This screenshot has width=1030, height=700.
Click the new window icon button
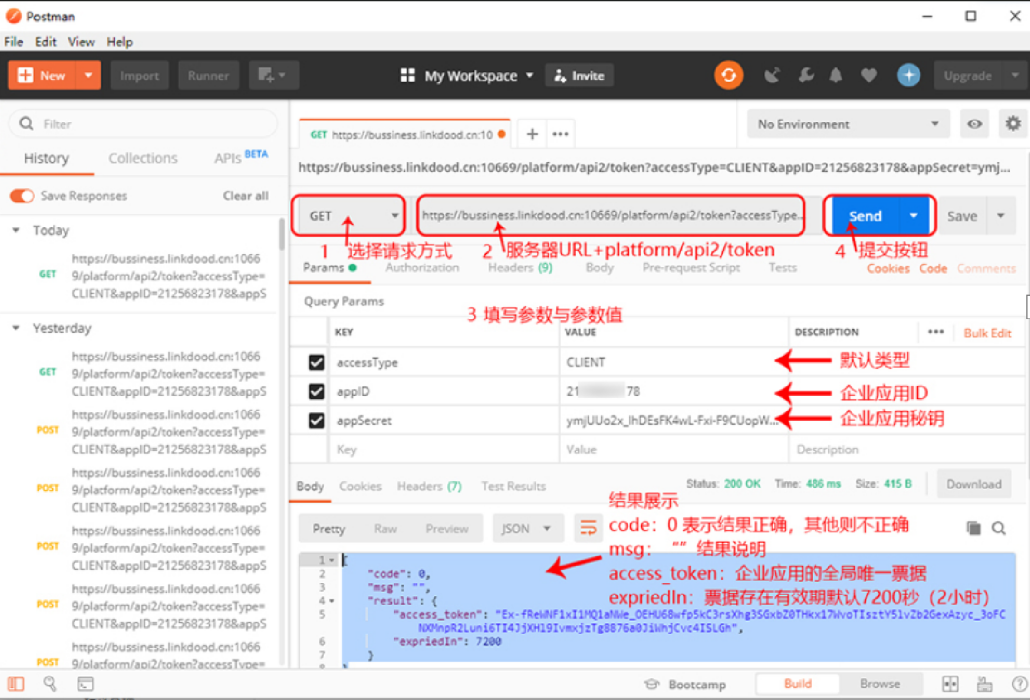(x=273, y=76)
